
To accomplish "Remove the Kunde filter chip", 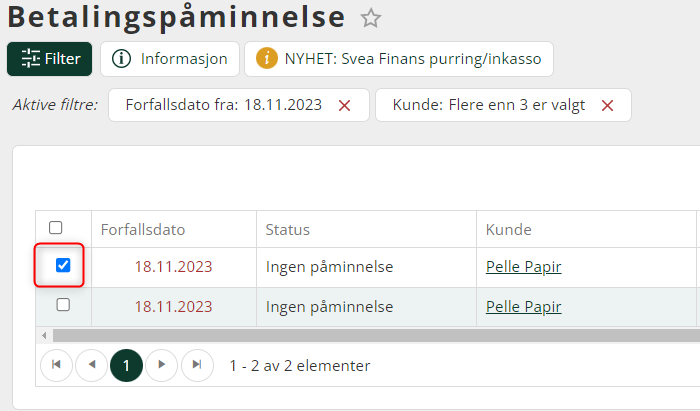I will (607, 105).
